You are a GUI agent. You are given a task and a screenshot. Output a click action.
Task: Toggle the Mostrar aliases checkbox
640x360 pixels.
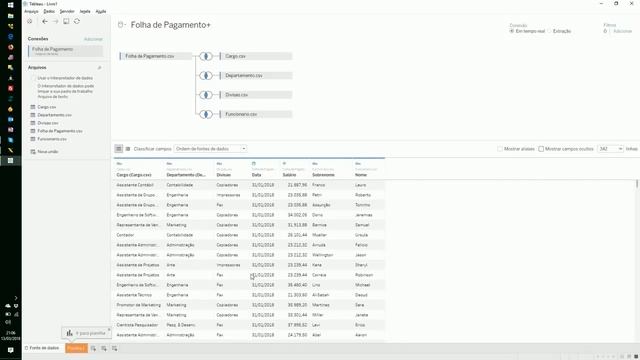pos(500,149)
